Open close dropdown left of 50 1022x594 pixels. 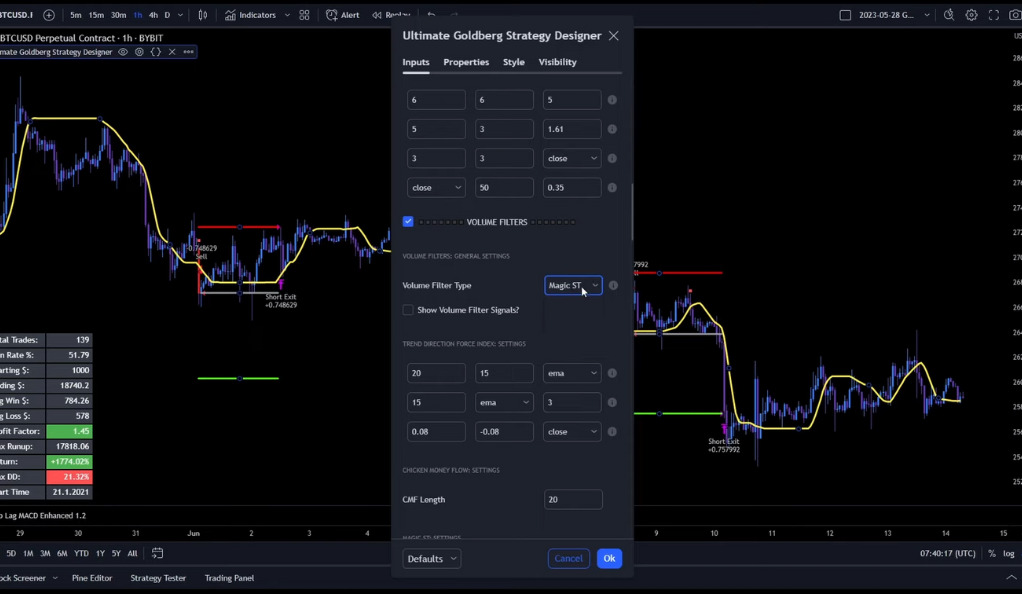click(x=436, y=187)
